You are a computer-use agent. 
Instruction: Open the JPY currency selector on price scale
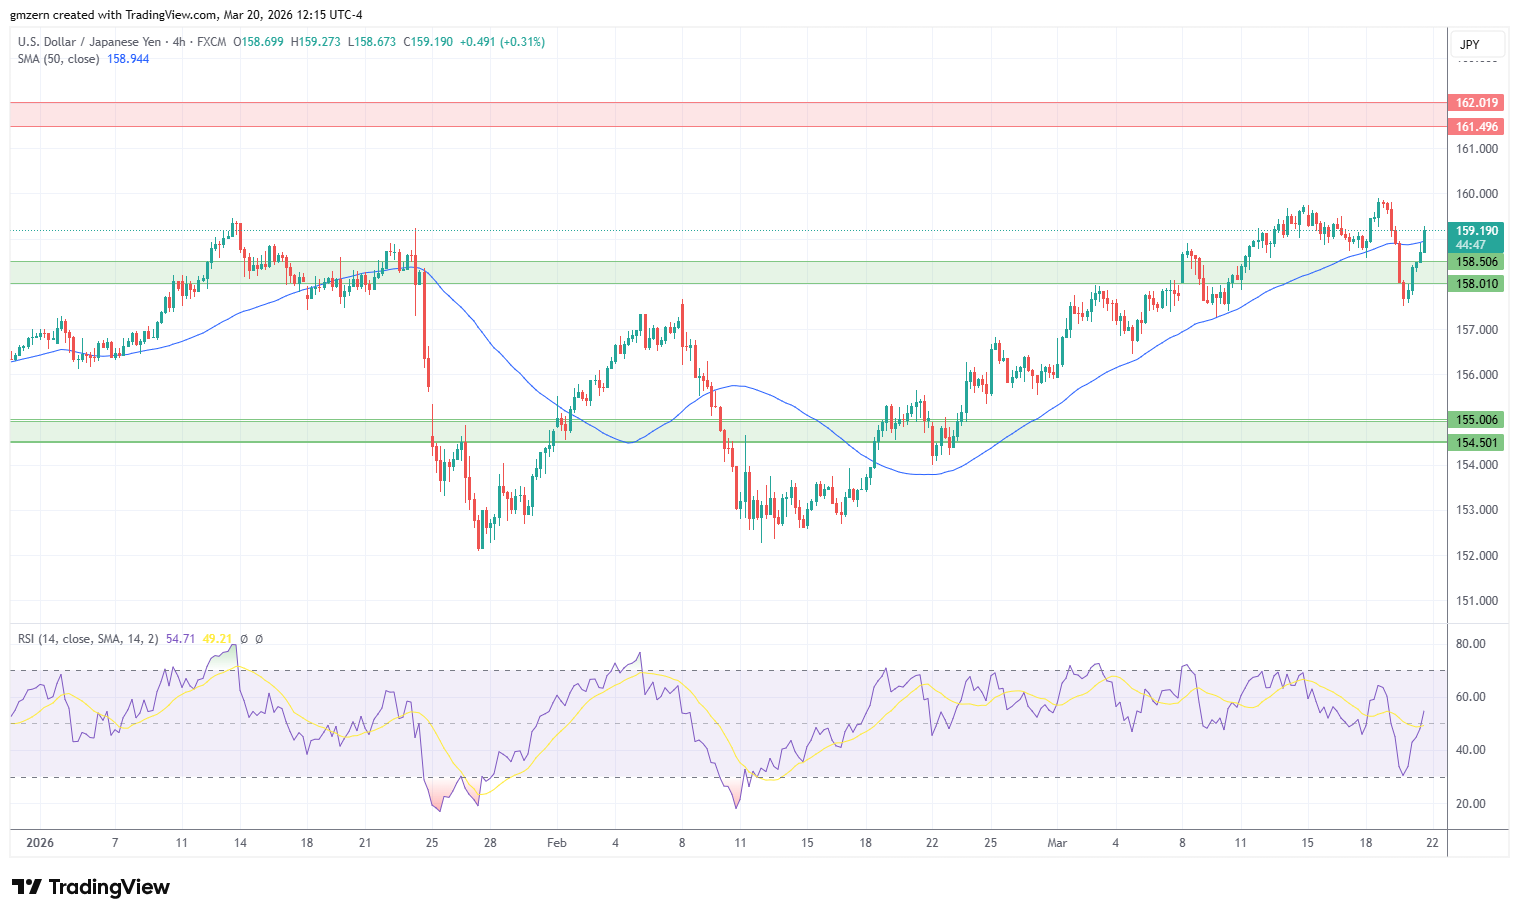1476,44
